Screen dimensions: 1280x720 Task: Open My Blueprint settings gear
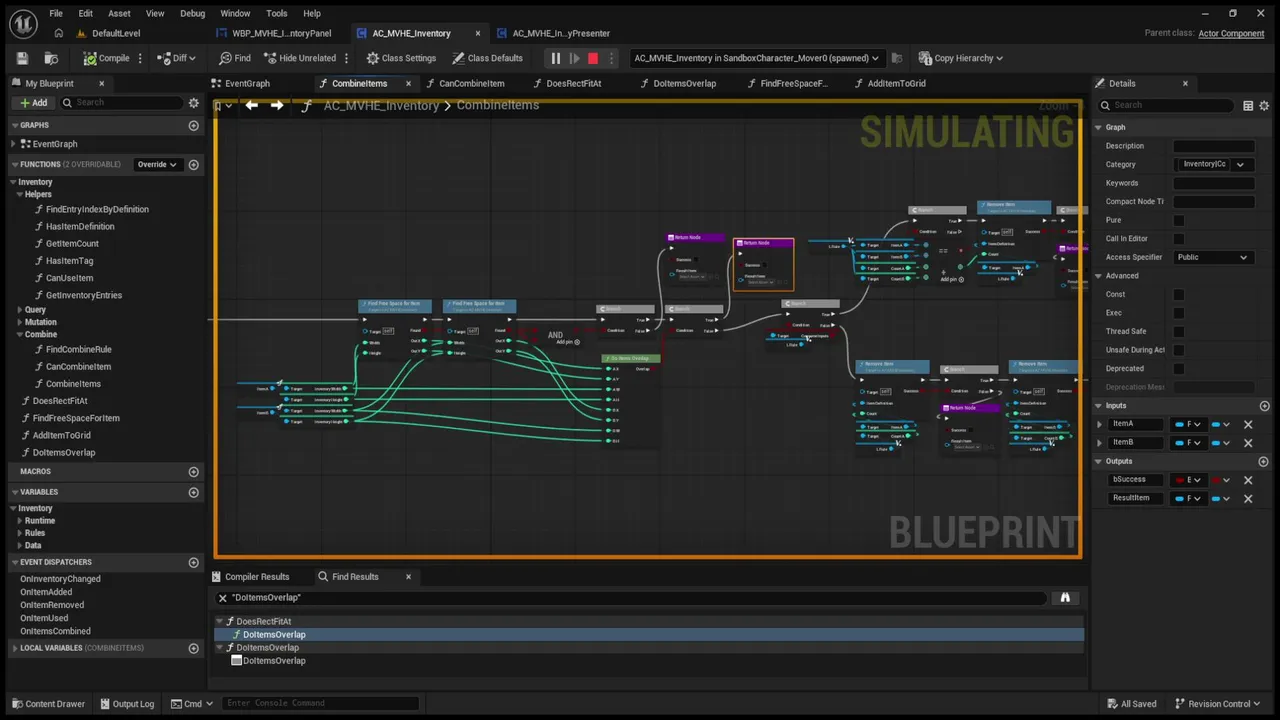(x=194, y=102)
